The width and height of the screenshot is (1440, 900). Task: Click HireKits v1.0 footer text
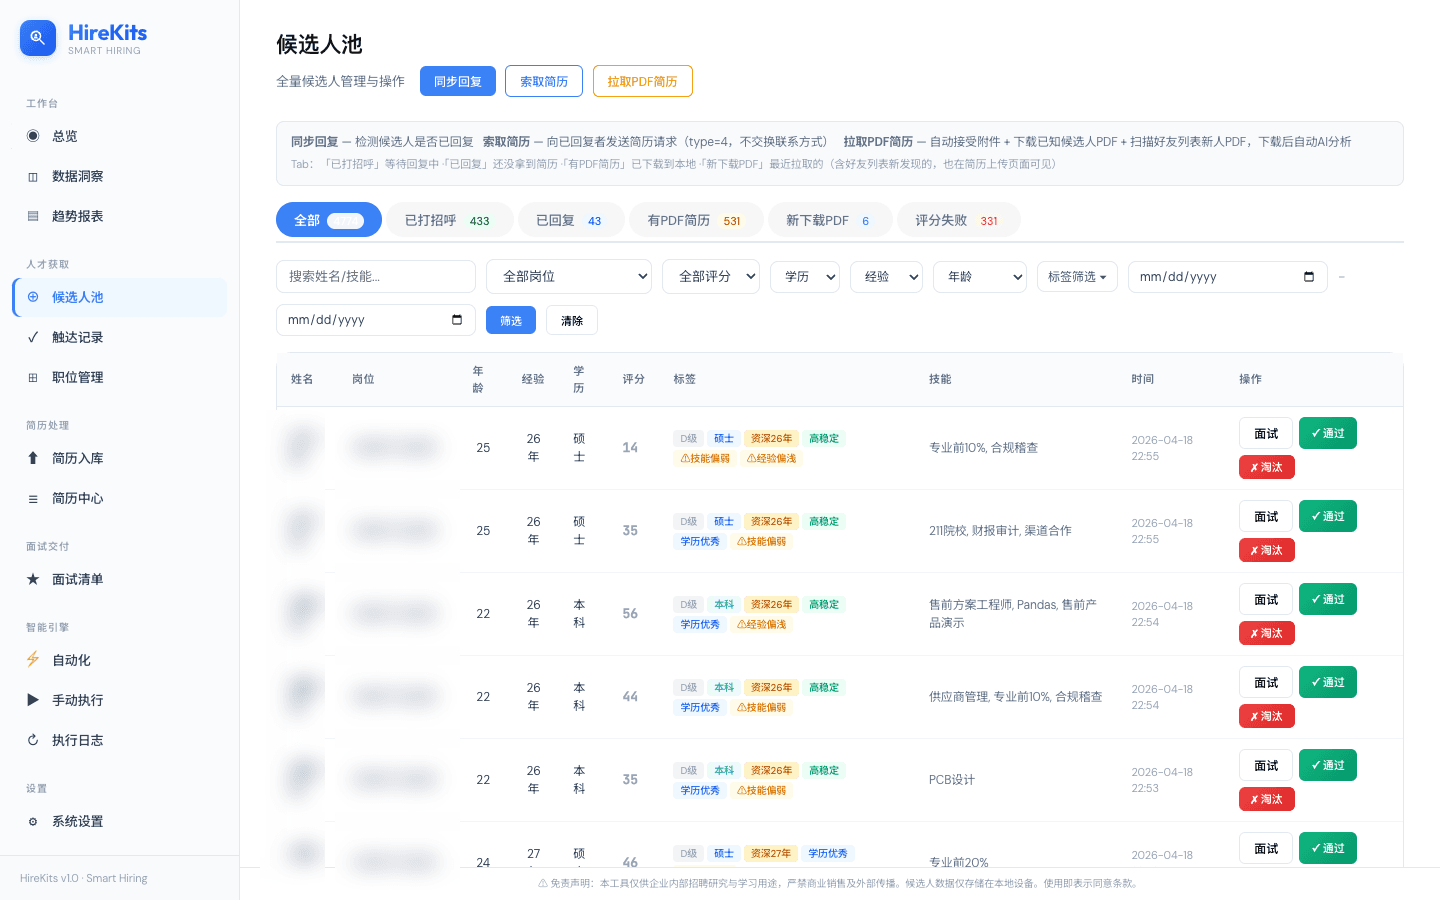coord(84,878)
